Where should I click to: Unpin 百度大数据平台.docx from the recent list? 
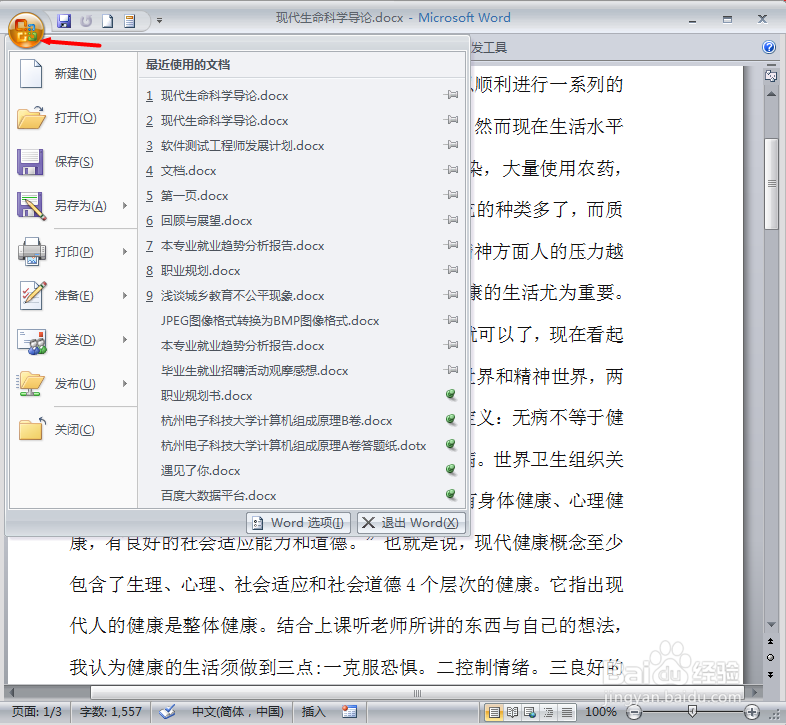pos(451,494)
